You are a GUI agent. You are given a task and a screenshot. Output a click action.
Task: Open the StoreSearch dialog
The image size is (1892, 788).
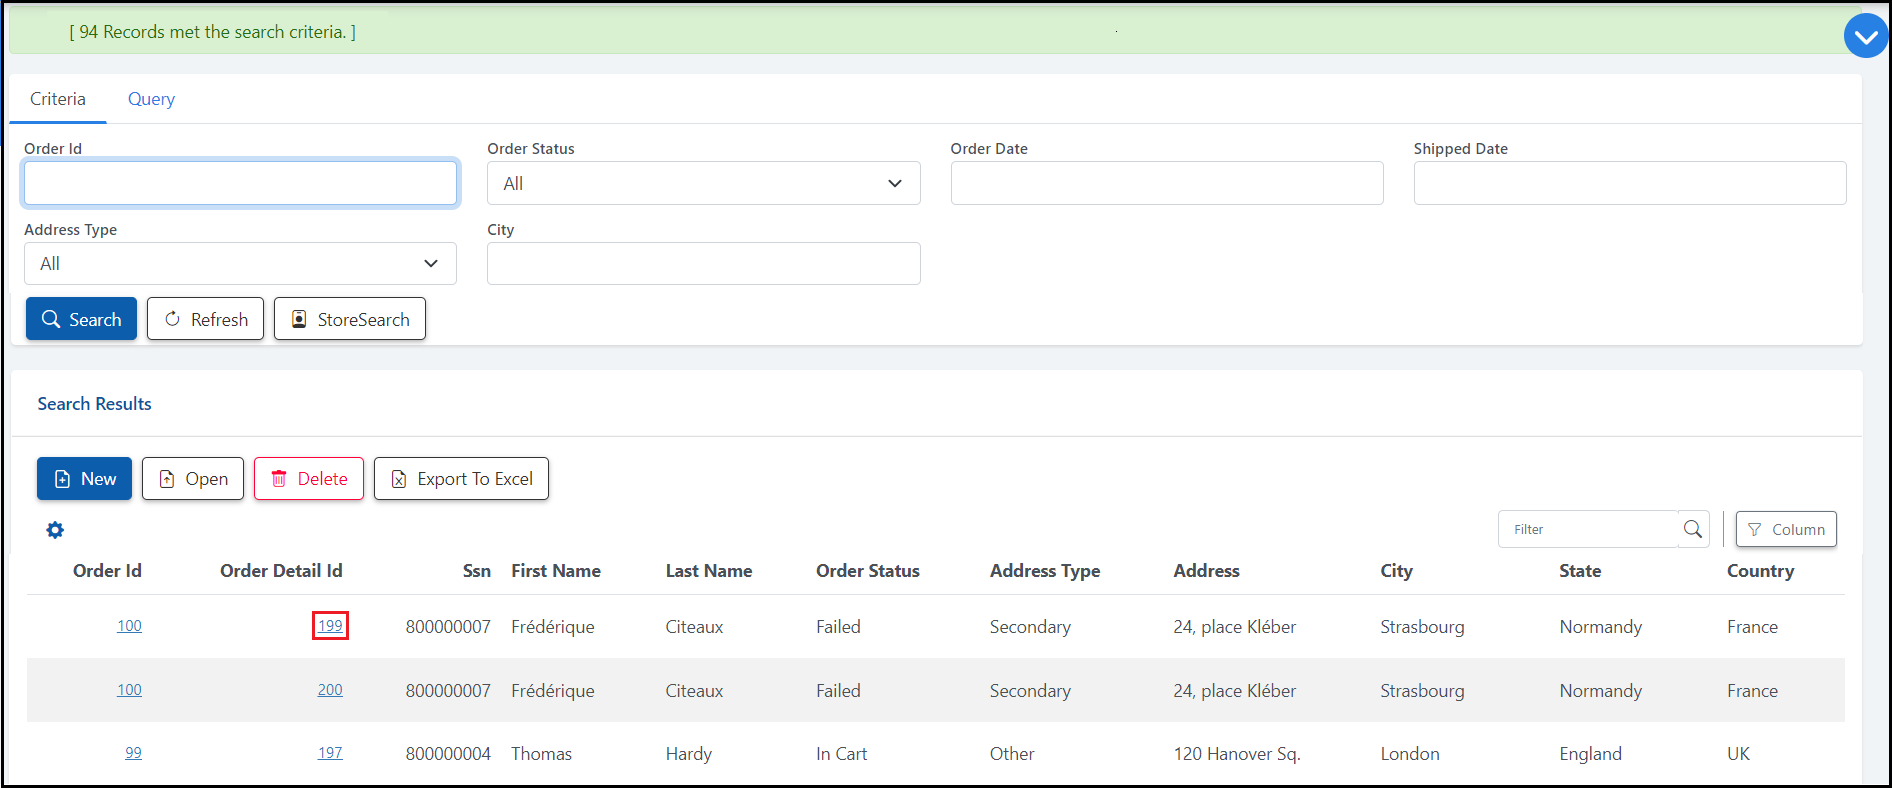click(350, 319)
